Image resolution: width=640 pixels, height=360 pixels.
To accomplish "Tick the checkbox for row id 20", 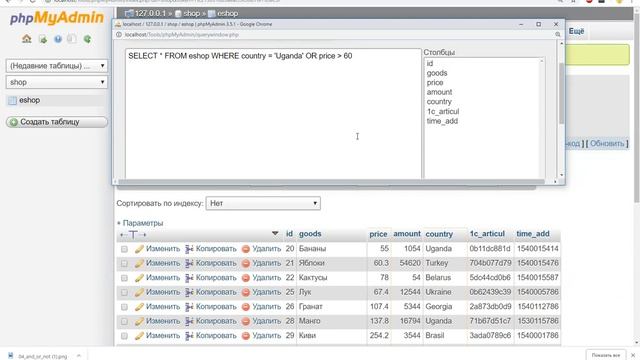I will 124,249.
